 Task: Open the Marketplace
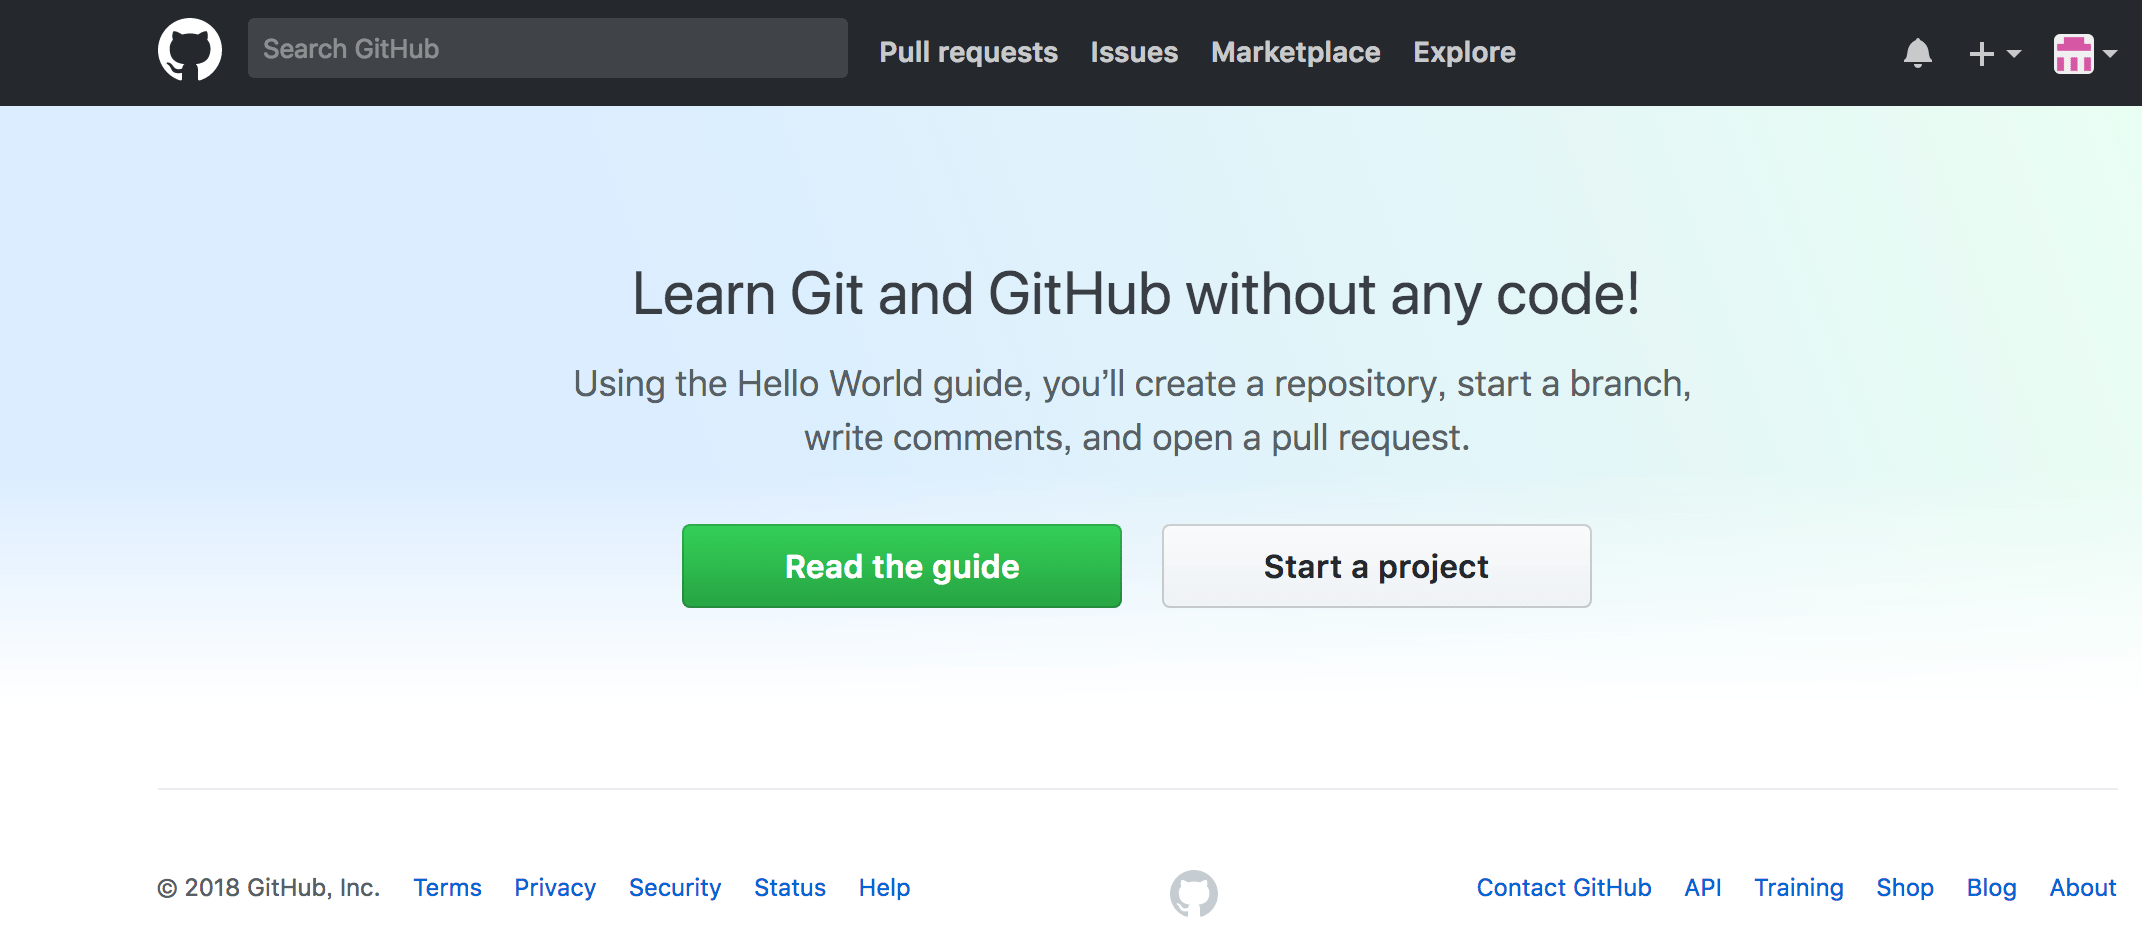click(x=1295, y=52)
